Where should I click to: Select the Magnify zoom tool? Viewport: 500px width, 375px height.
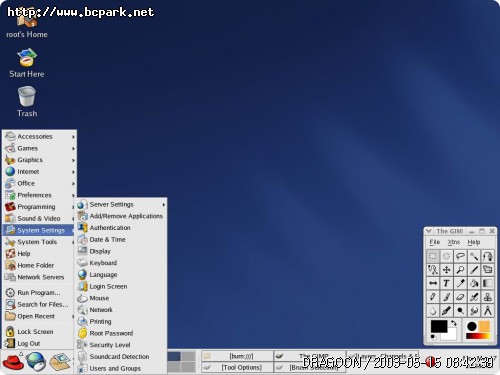click(460, 270)
